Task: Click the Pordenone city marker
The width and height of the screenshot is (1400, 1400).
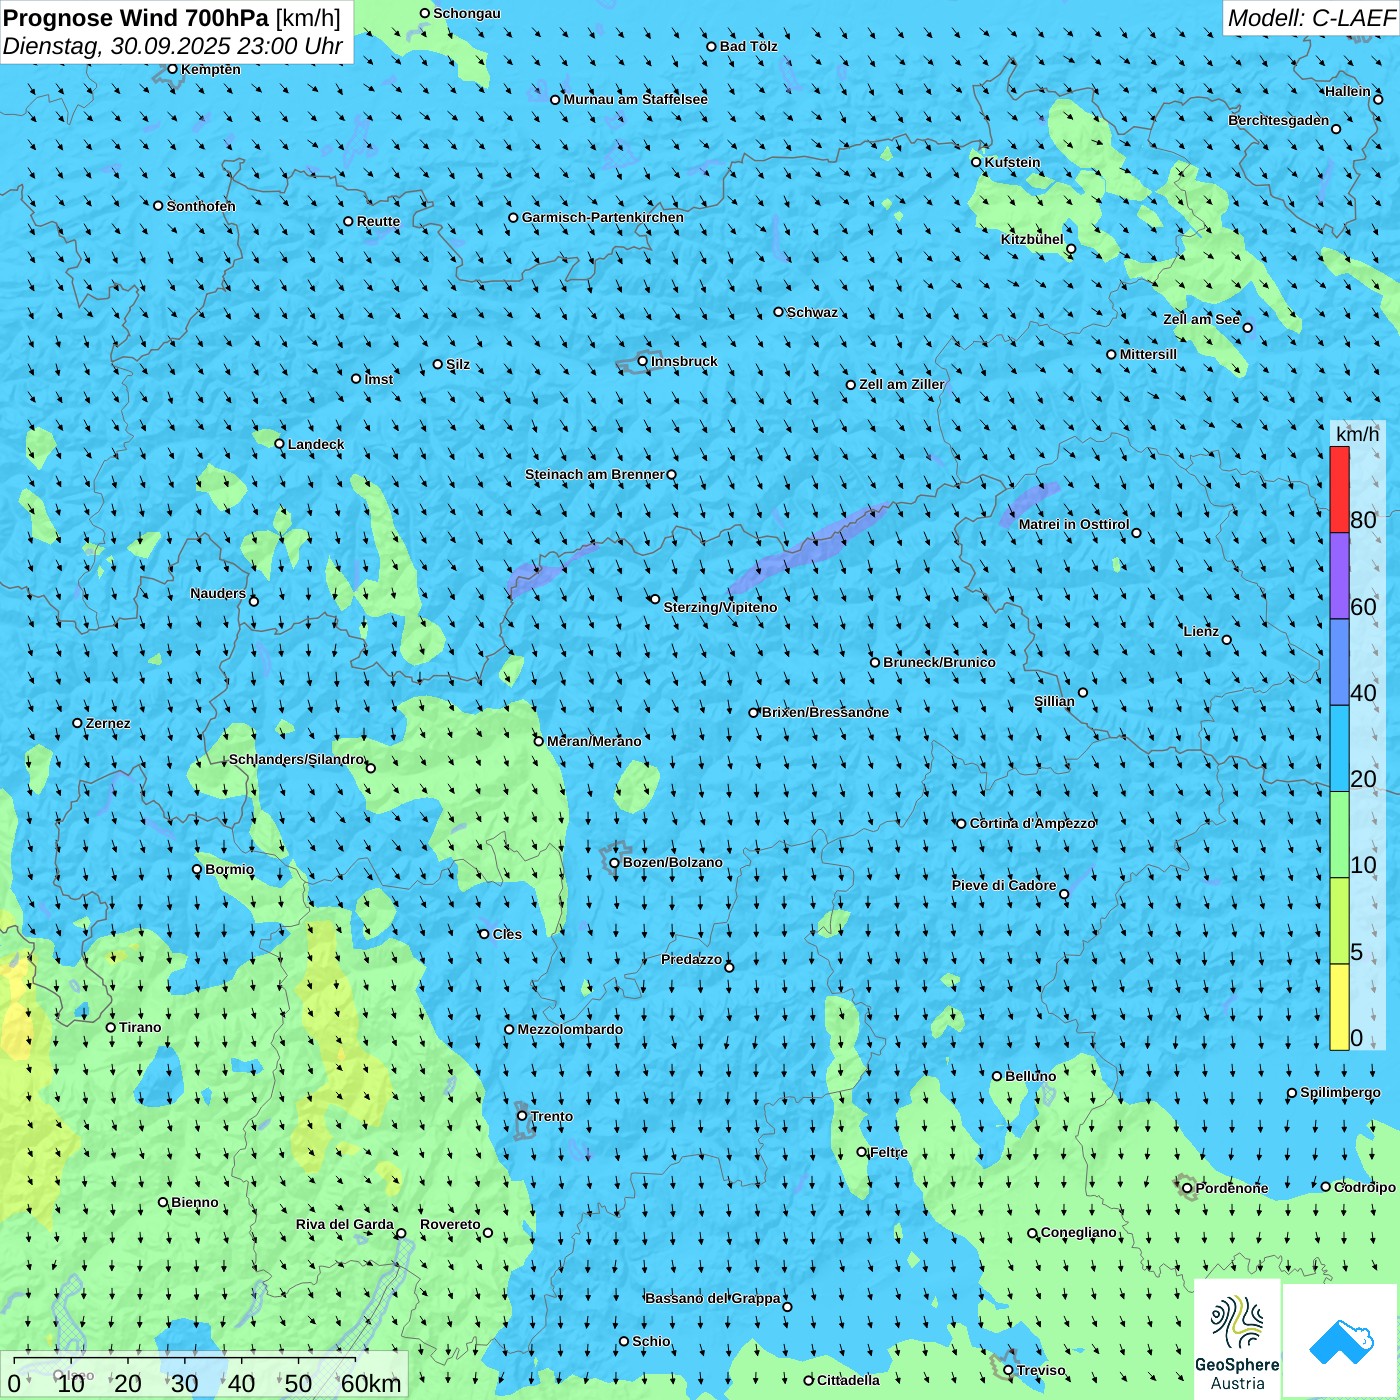Action: pyautogui.click(x=1187, y=1188)
